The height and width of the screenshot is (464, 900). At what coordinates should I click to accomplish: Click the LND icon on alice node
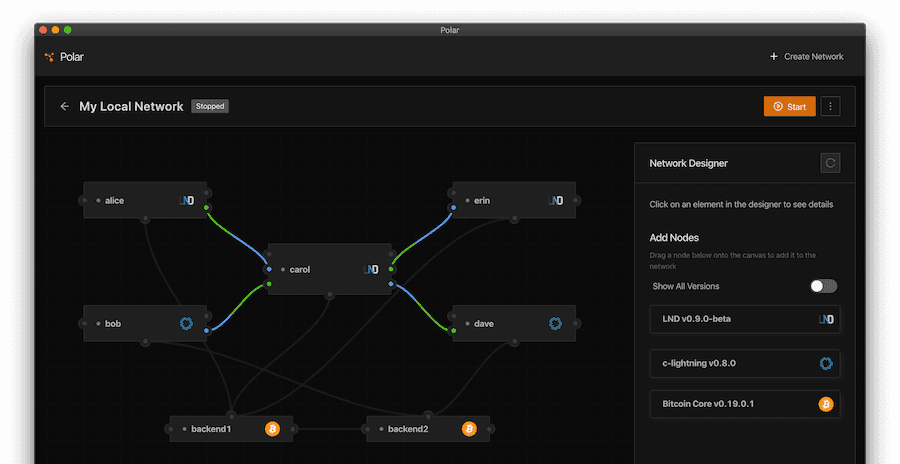(x=187, y=200)
